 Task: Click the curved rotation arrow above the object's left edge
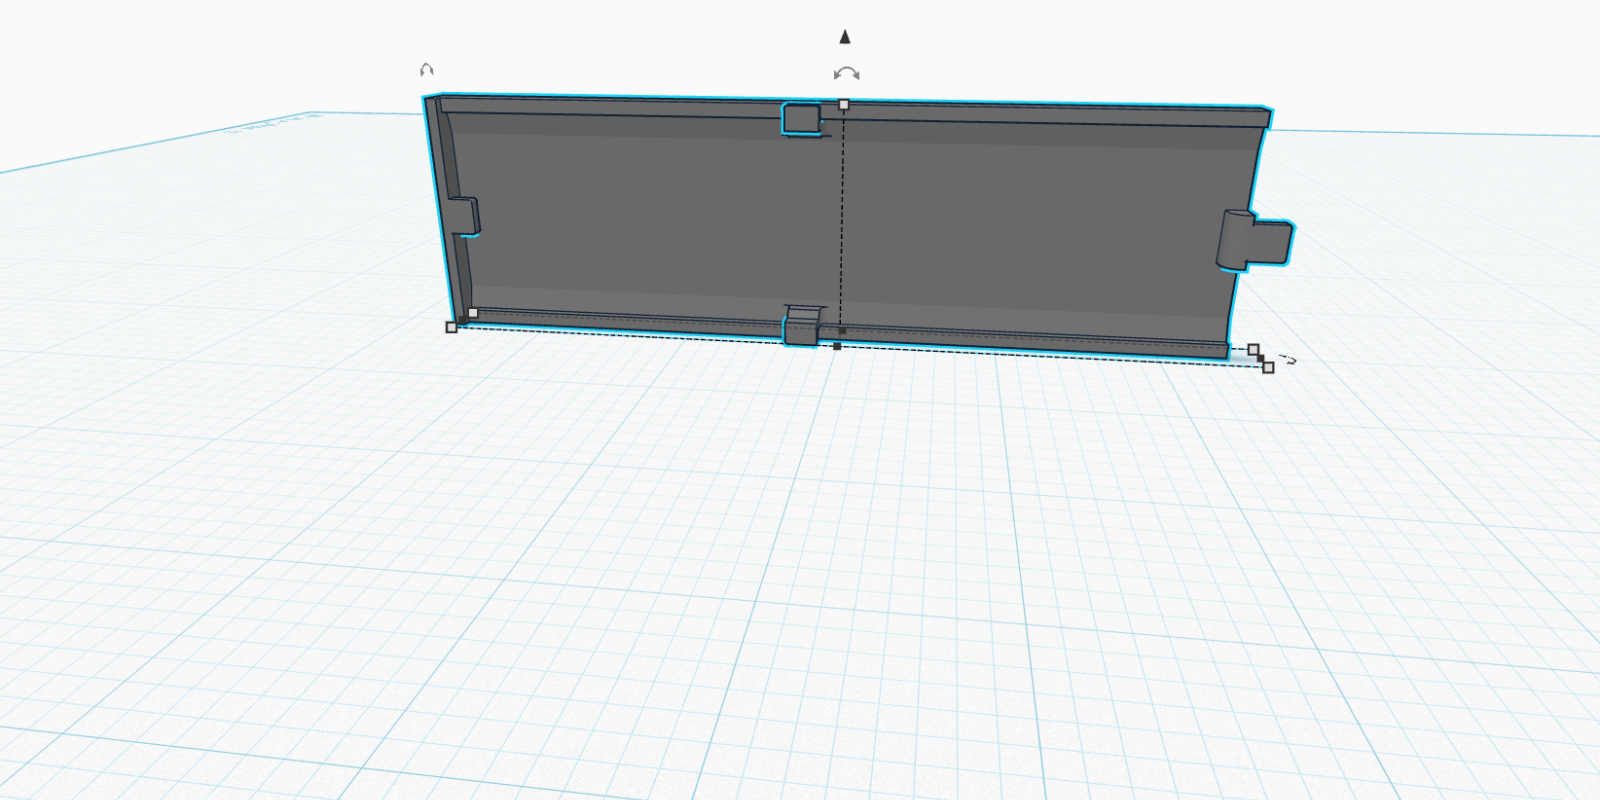tap(427, 70)
